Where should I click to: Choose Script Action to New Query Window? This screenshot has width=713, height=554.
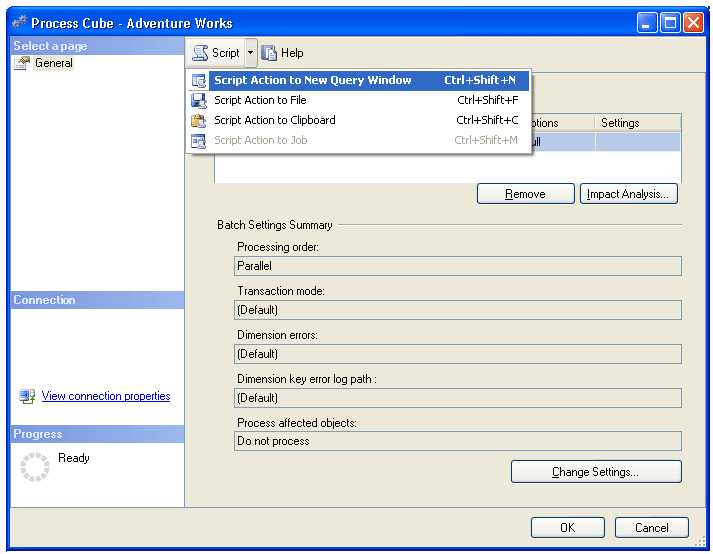point(359,81)
